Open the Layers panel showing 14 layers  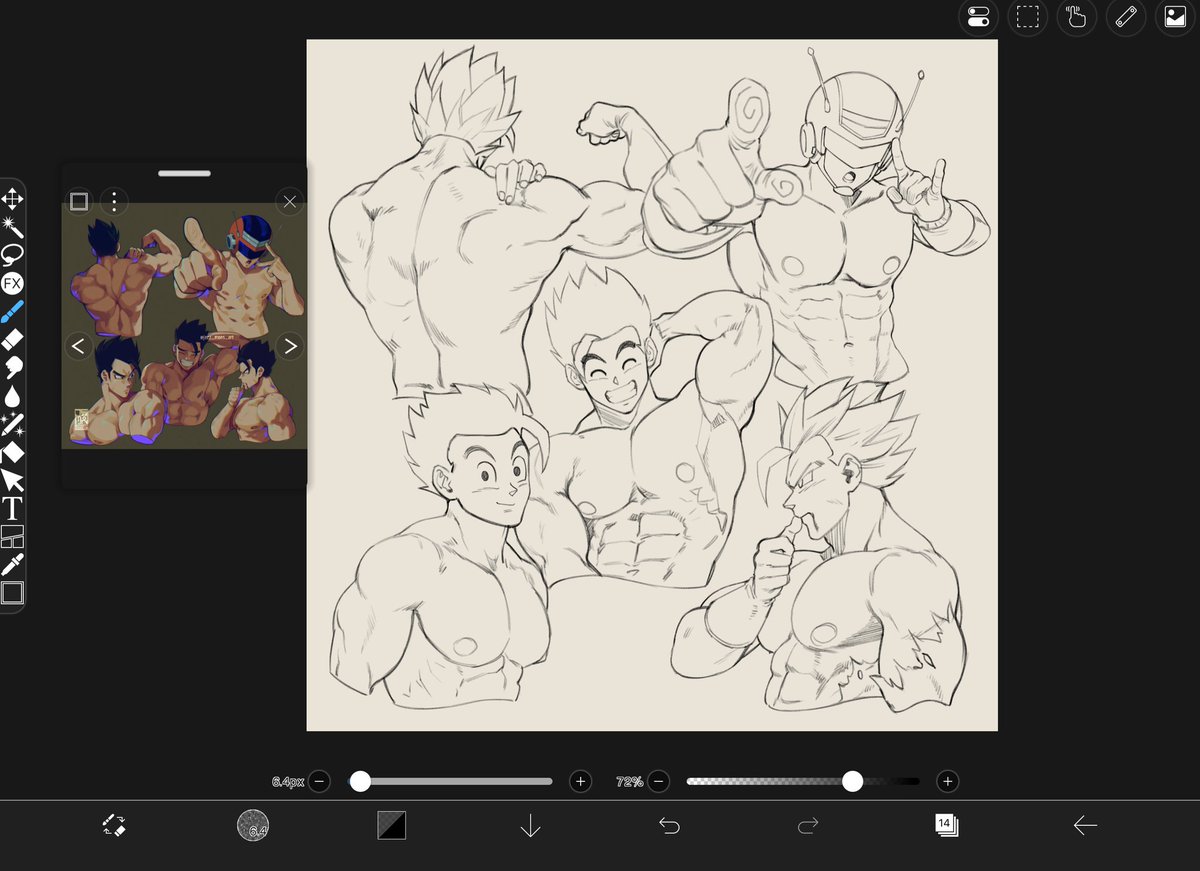coord(946,825)
